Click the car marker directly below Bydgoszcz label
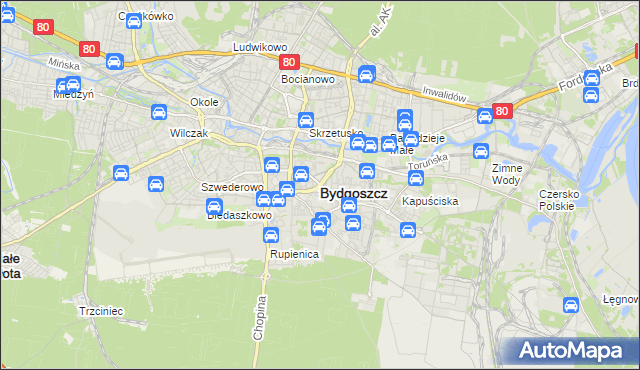Screen dimensions: 640x370 (x=349, y=205)
